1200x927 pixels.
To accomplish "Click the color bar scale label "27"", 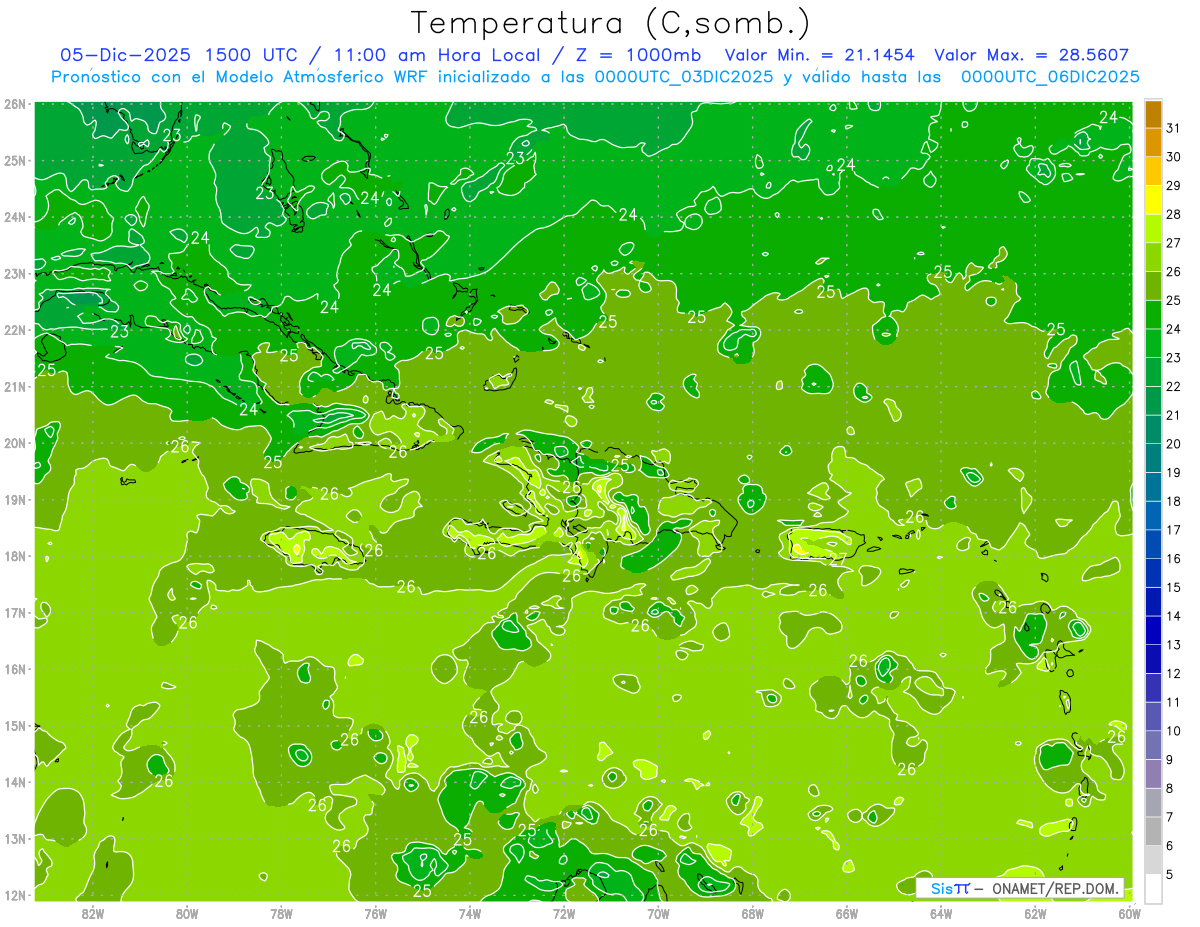I will [1174, 243].
